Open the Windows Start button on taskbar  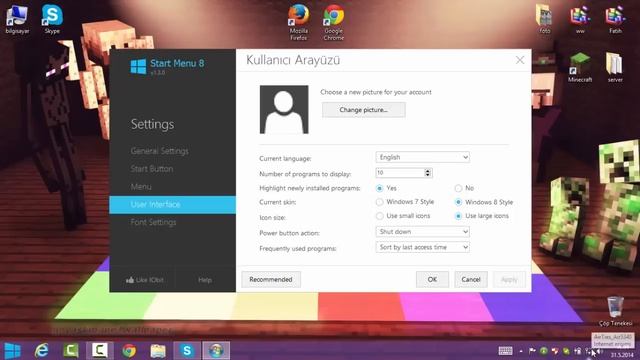[12, 351]
